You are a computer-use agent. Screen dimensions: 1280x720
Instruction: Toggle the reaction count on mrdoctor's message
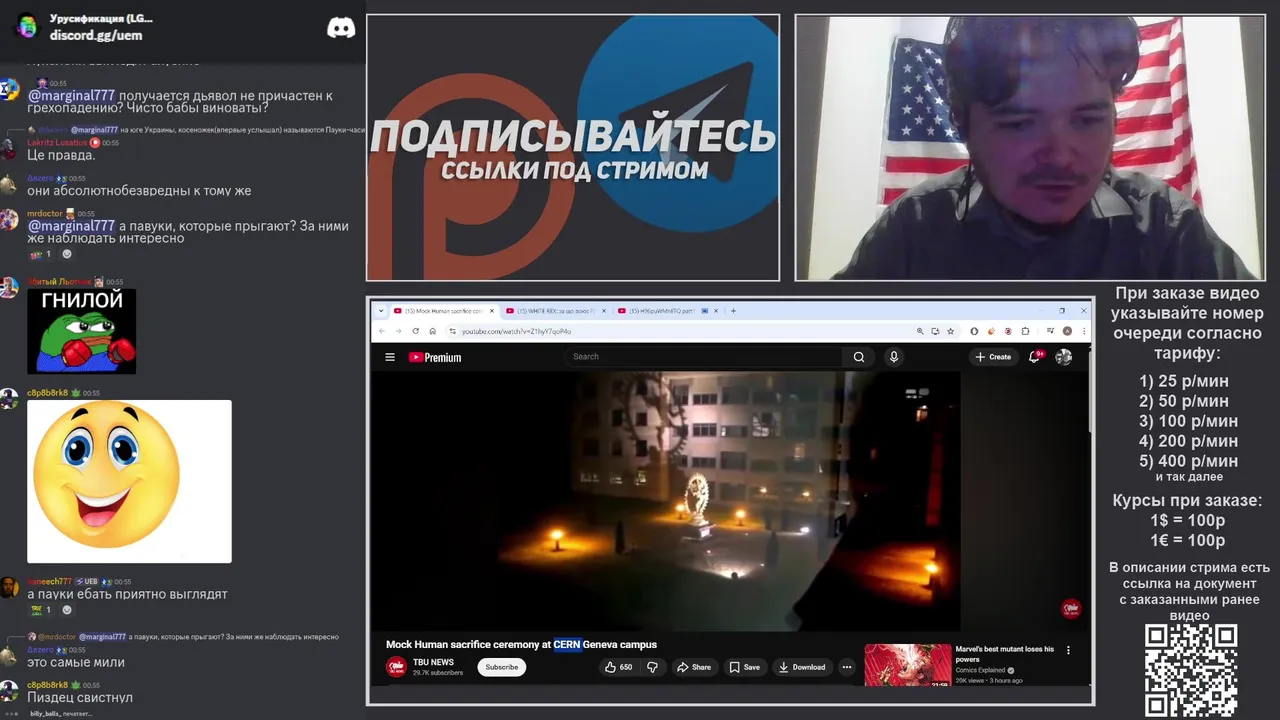tap(41, 254)
